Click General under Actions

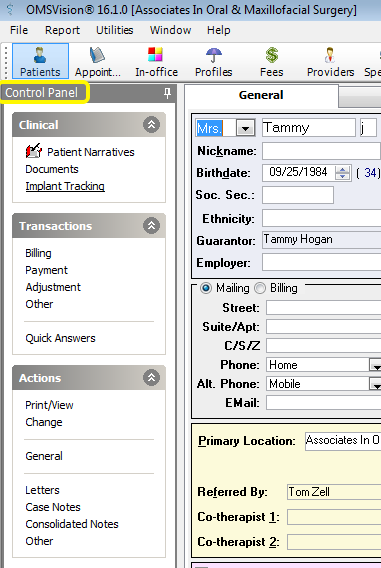[44, 456]
